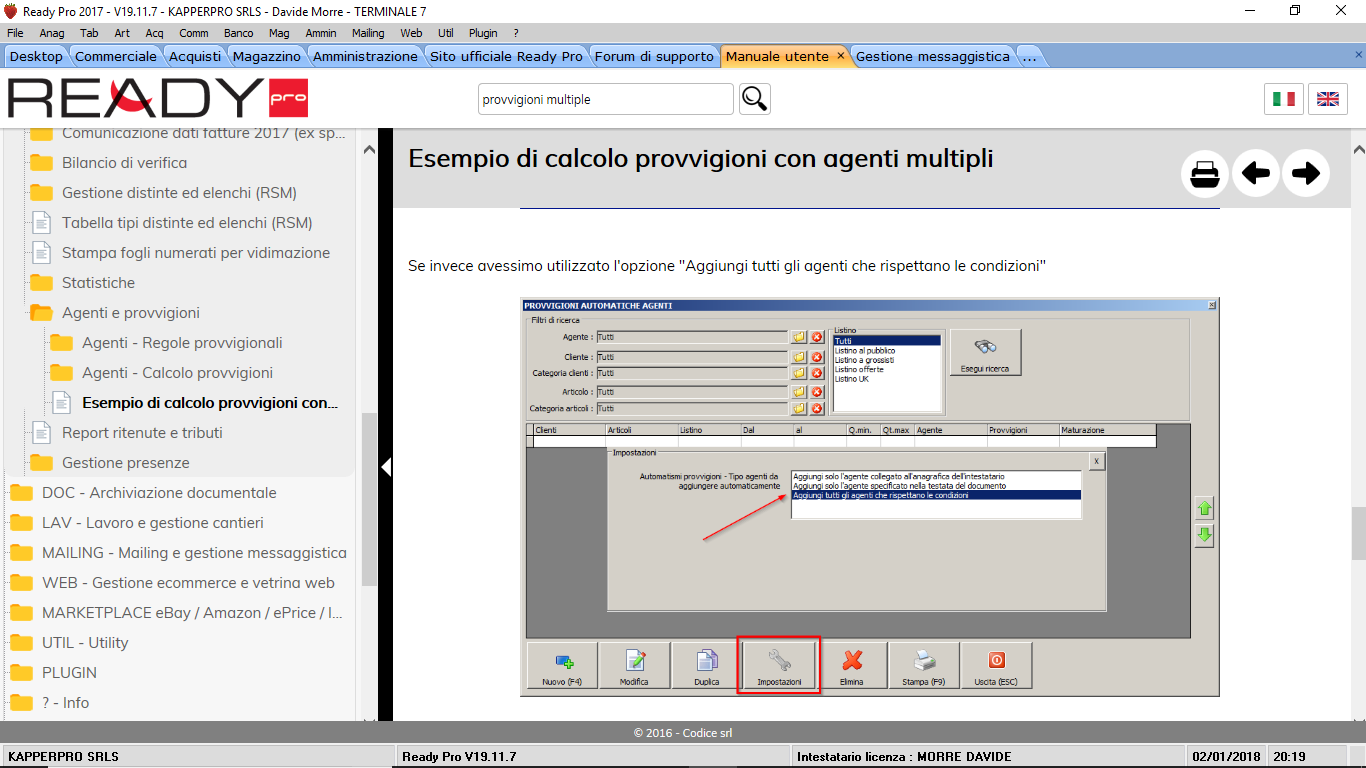Expand WEB - Gestione ecommerce e vetrina

point(188,583)
